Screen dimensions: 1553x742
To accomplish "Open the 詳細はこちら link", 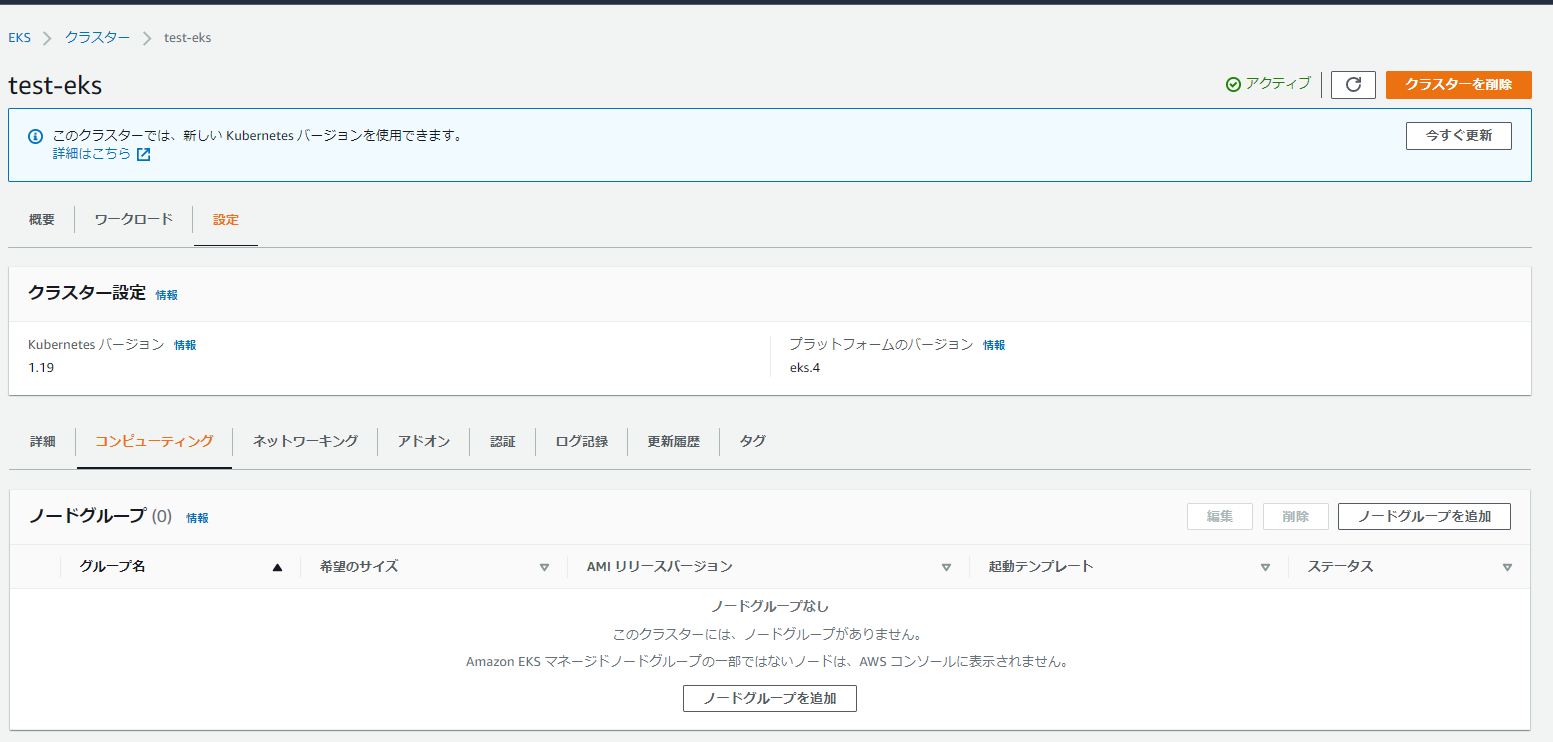I will (x=92, y=154).
